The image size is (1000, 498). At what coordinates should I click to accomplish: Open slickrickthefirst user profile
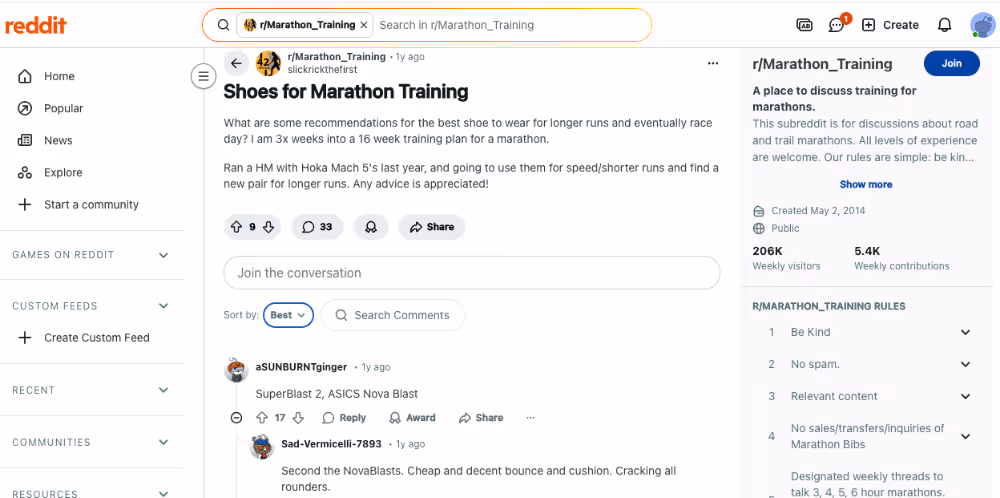(322, 70)
